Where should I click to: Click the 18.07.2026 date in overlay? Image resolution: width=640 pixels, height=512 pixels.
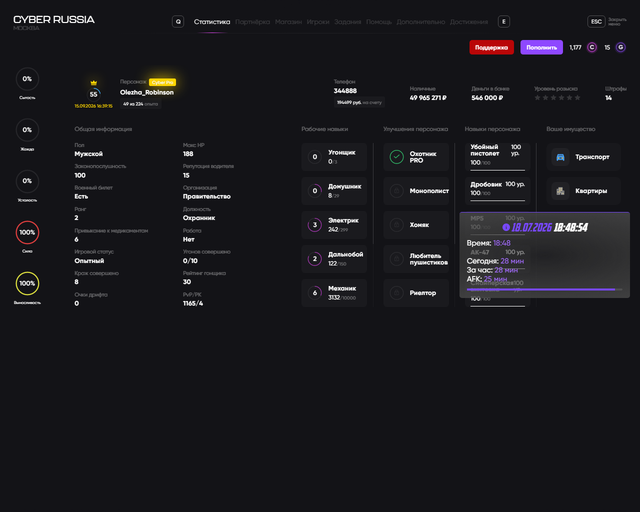(532, 227)
